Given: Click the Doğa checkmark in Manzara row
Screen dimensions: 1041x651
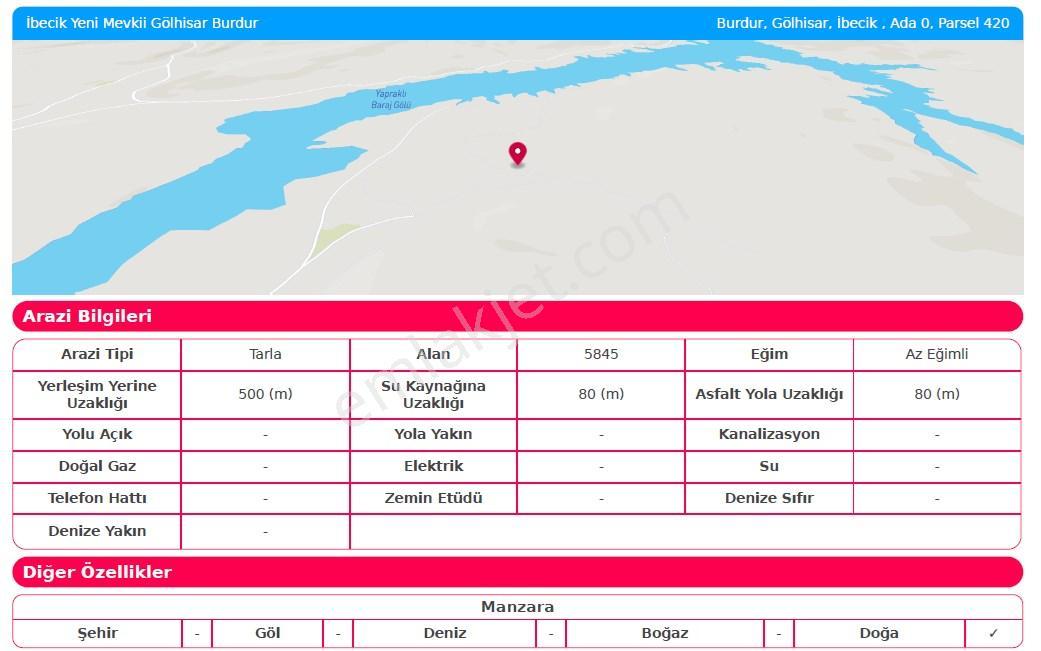Looking at the screenshot, I should tap(993, 633).
